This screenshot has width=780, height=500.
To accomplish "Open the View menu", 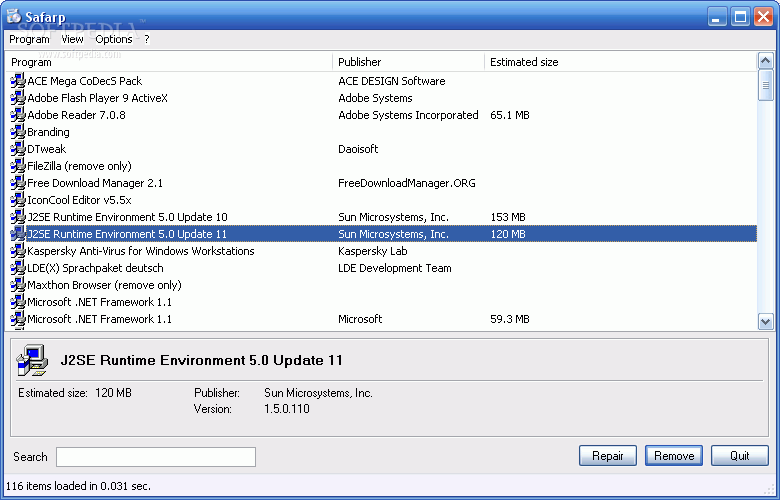I will point(72,39).
